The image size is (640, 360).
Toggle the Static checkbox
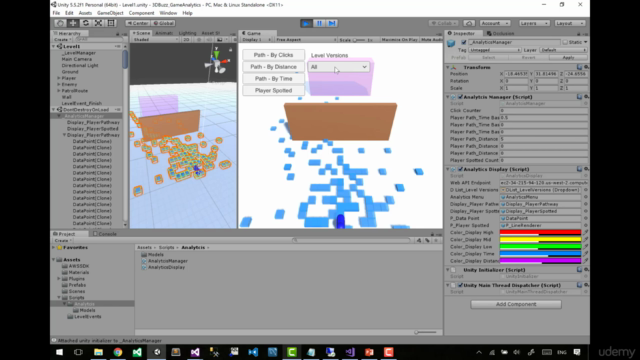(565, 42)
